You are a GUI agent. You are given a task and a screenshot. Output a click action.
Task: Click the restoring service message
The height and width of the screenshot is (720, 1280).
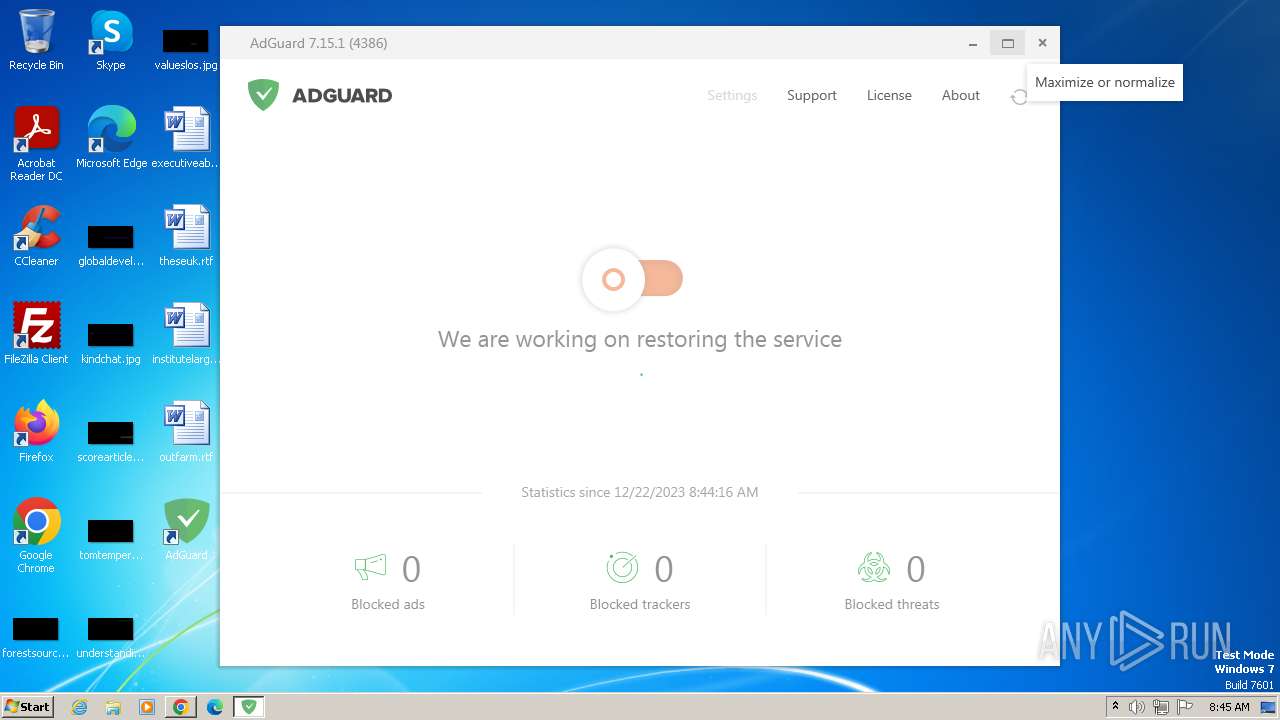click(640, 339)
